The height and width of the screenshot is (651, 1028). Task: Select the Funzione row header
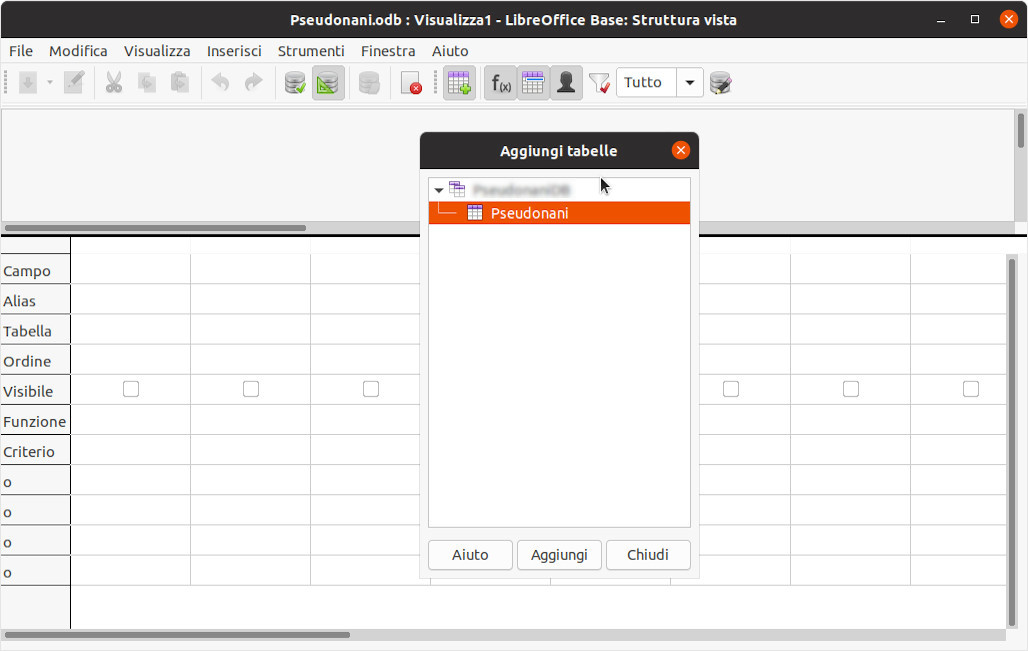point(35,422)
